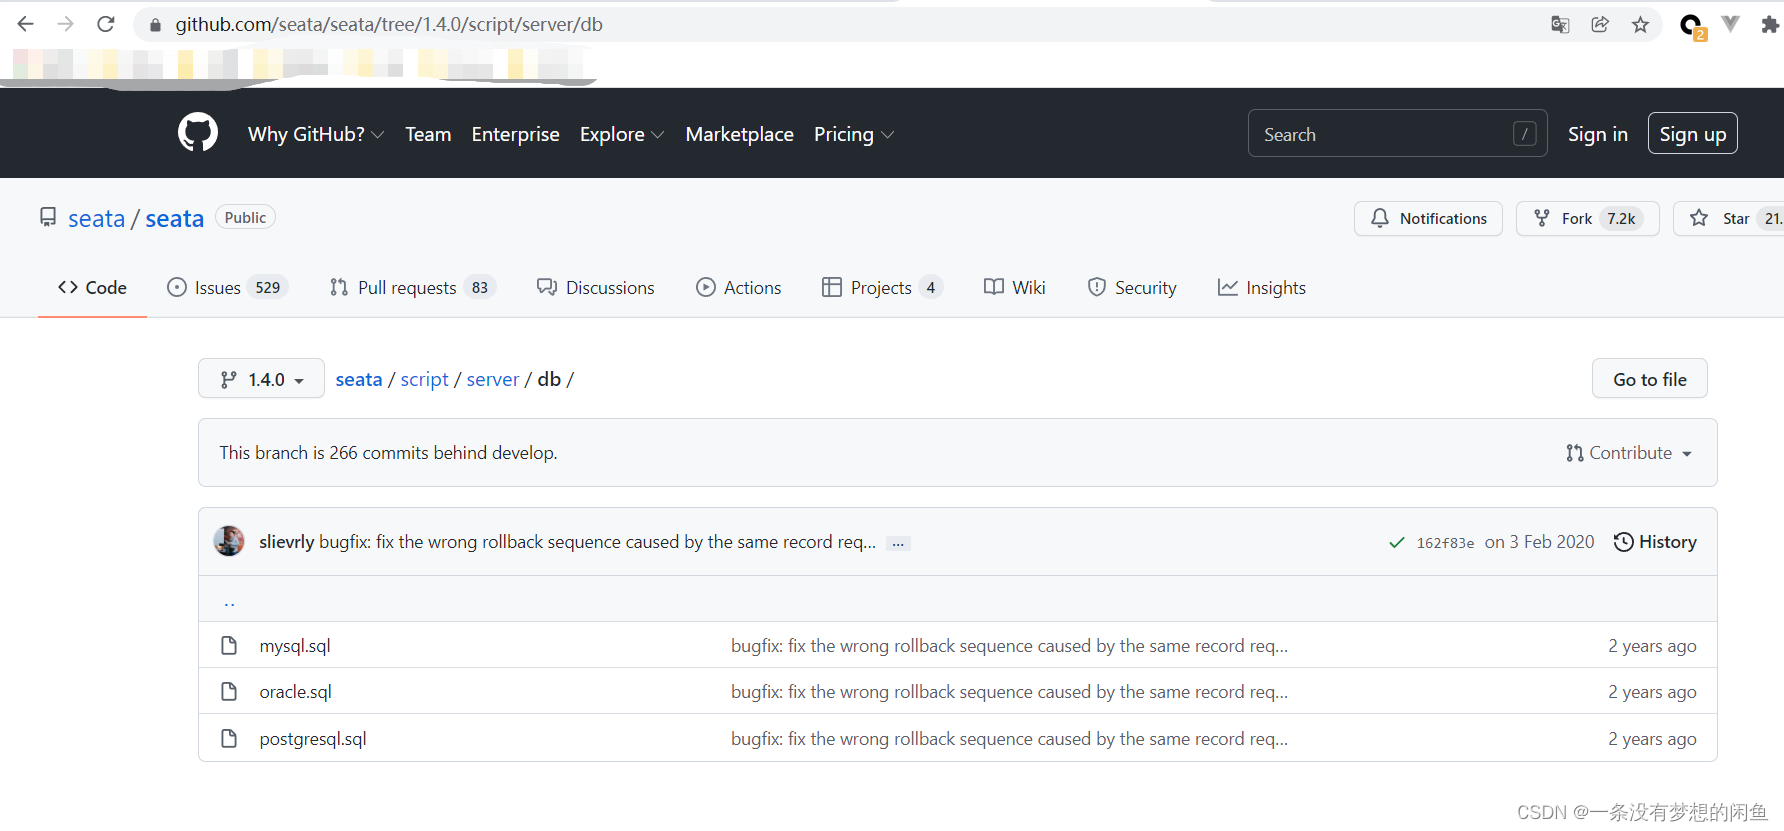Click the seata owner link in repo title

coord(96,218)
